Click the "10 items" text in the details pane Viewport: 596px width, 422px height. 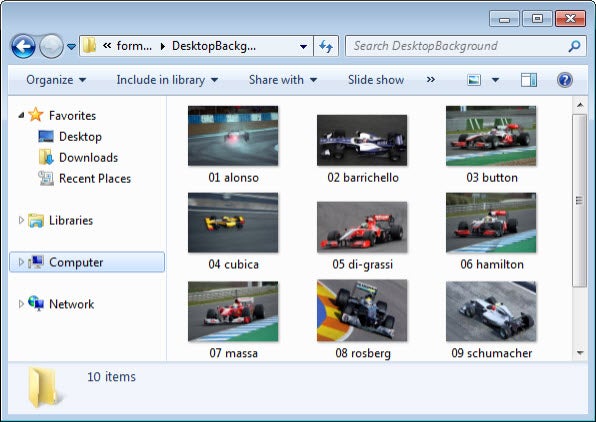111,377
